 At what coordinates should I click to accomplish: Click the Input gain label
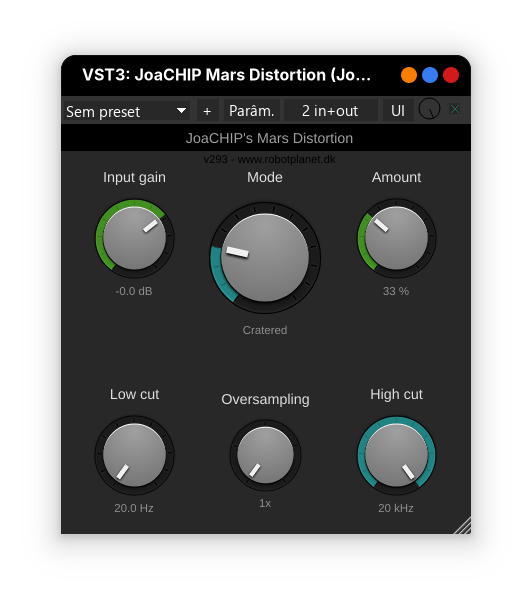(135, 177)
